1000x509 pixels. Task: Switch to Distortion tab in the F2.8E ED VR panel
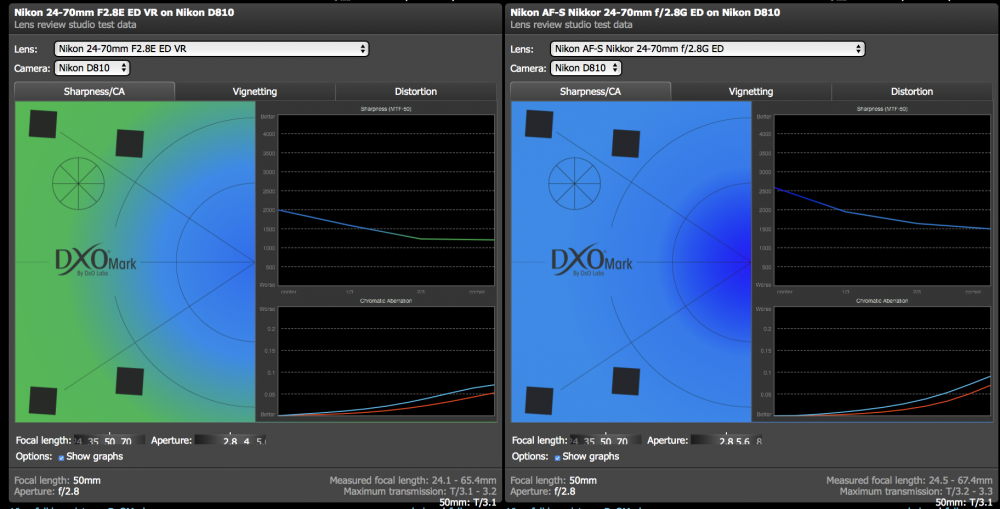pos(416,91)
